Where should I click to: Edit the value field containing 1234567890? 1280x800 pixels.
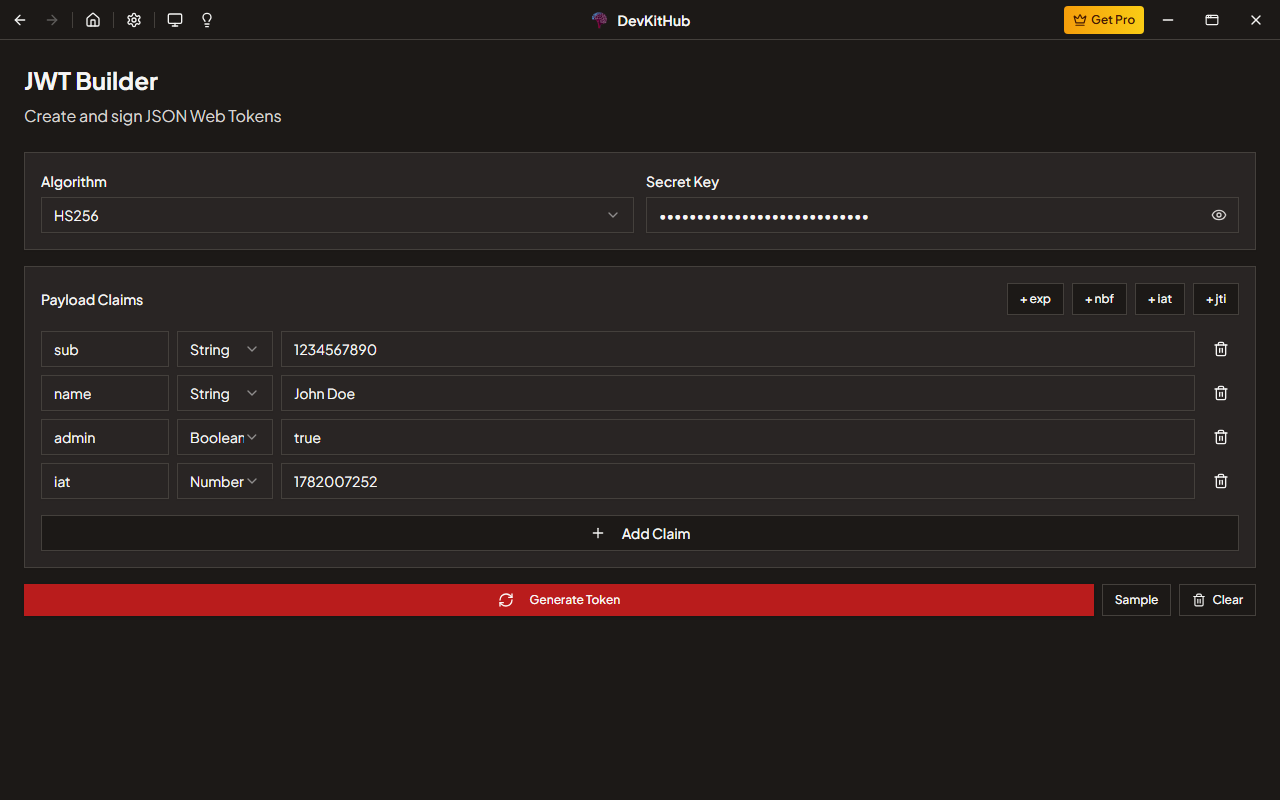[x=738, y=349]
